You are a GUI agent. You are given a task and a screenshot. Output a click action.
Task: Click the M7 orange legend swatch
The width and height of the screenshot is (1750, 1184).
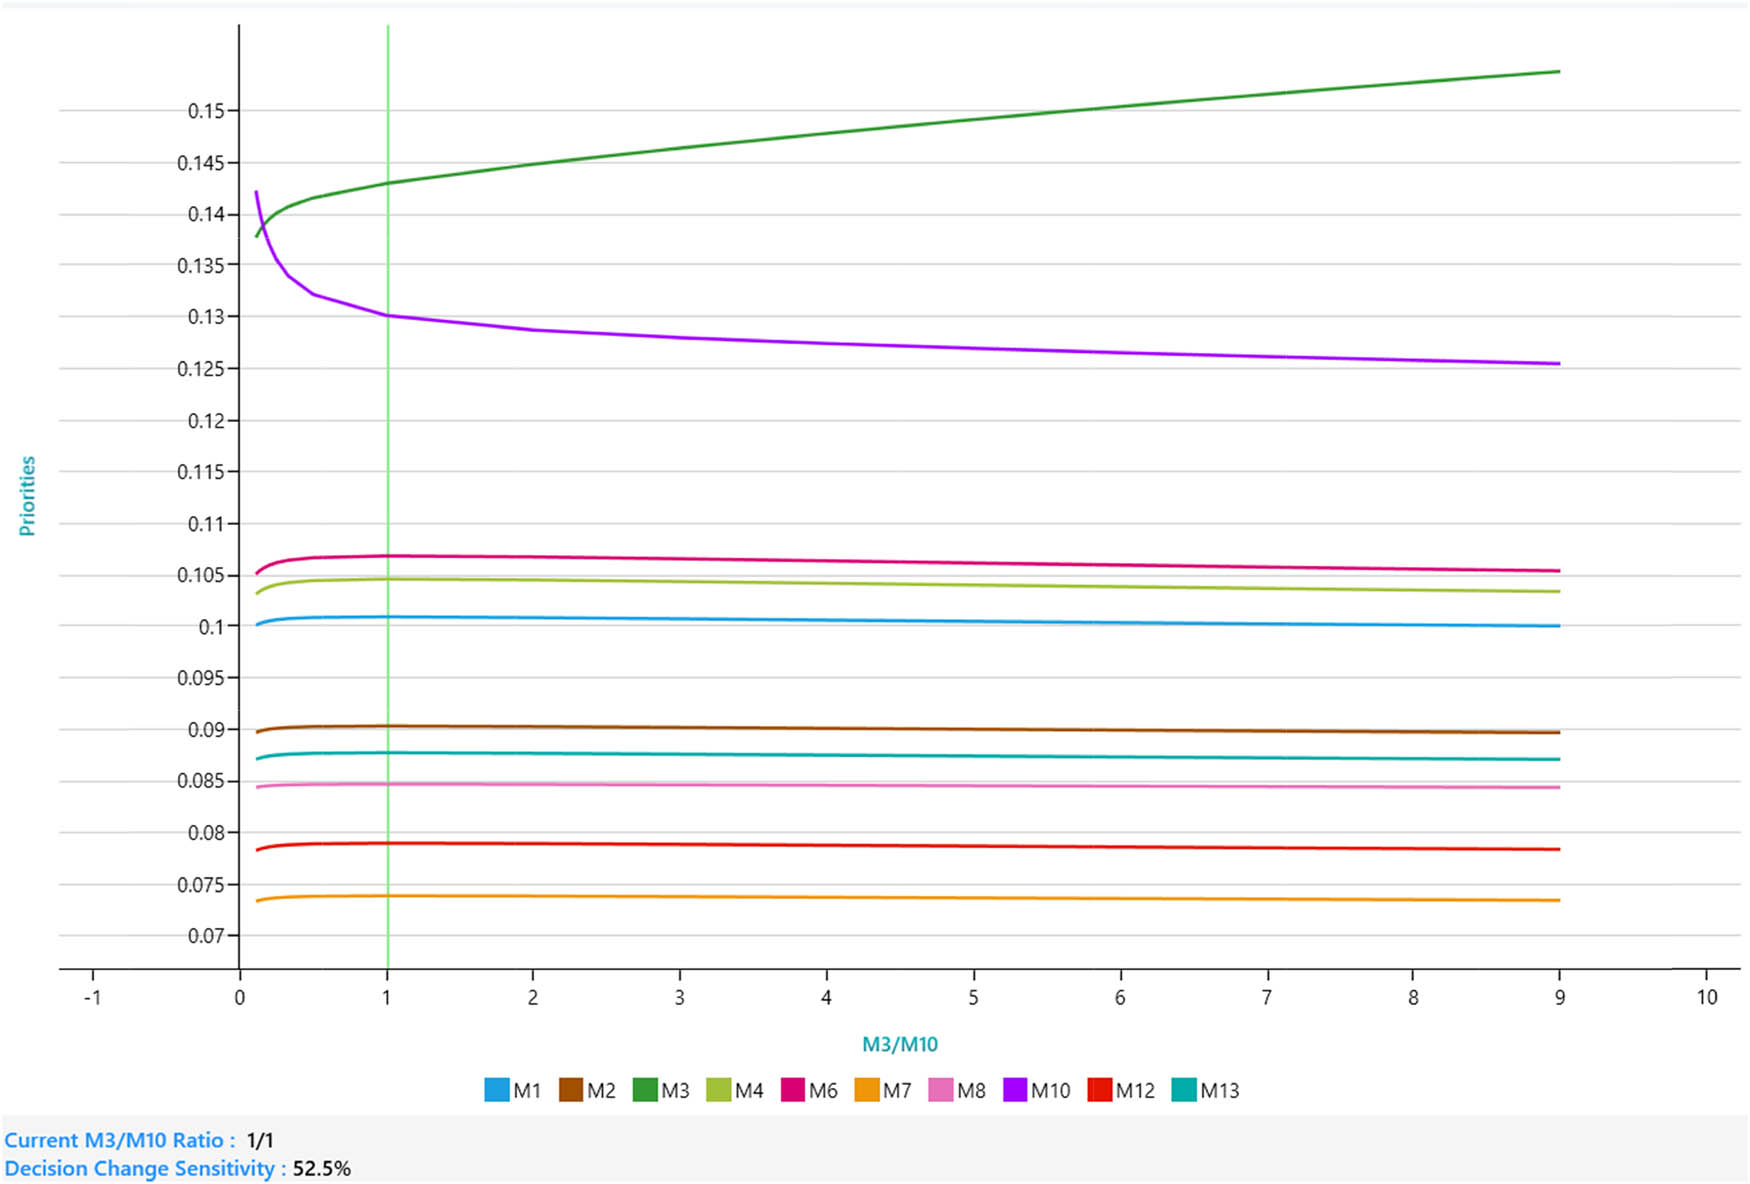pos(866,1090)
